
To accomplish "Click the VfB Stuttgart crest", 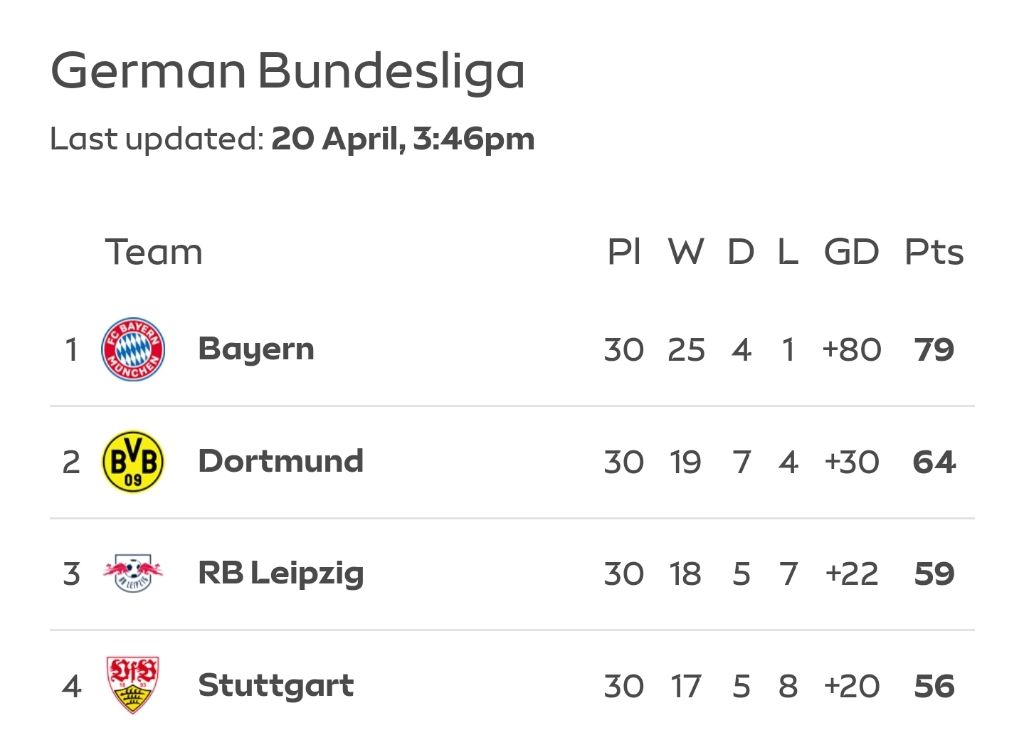I will click(133, 685).
